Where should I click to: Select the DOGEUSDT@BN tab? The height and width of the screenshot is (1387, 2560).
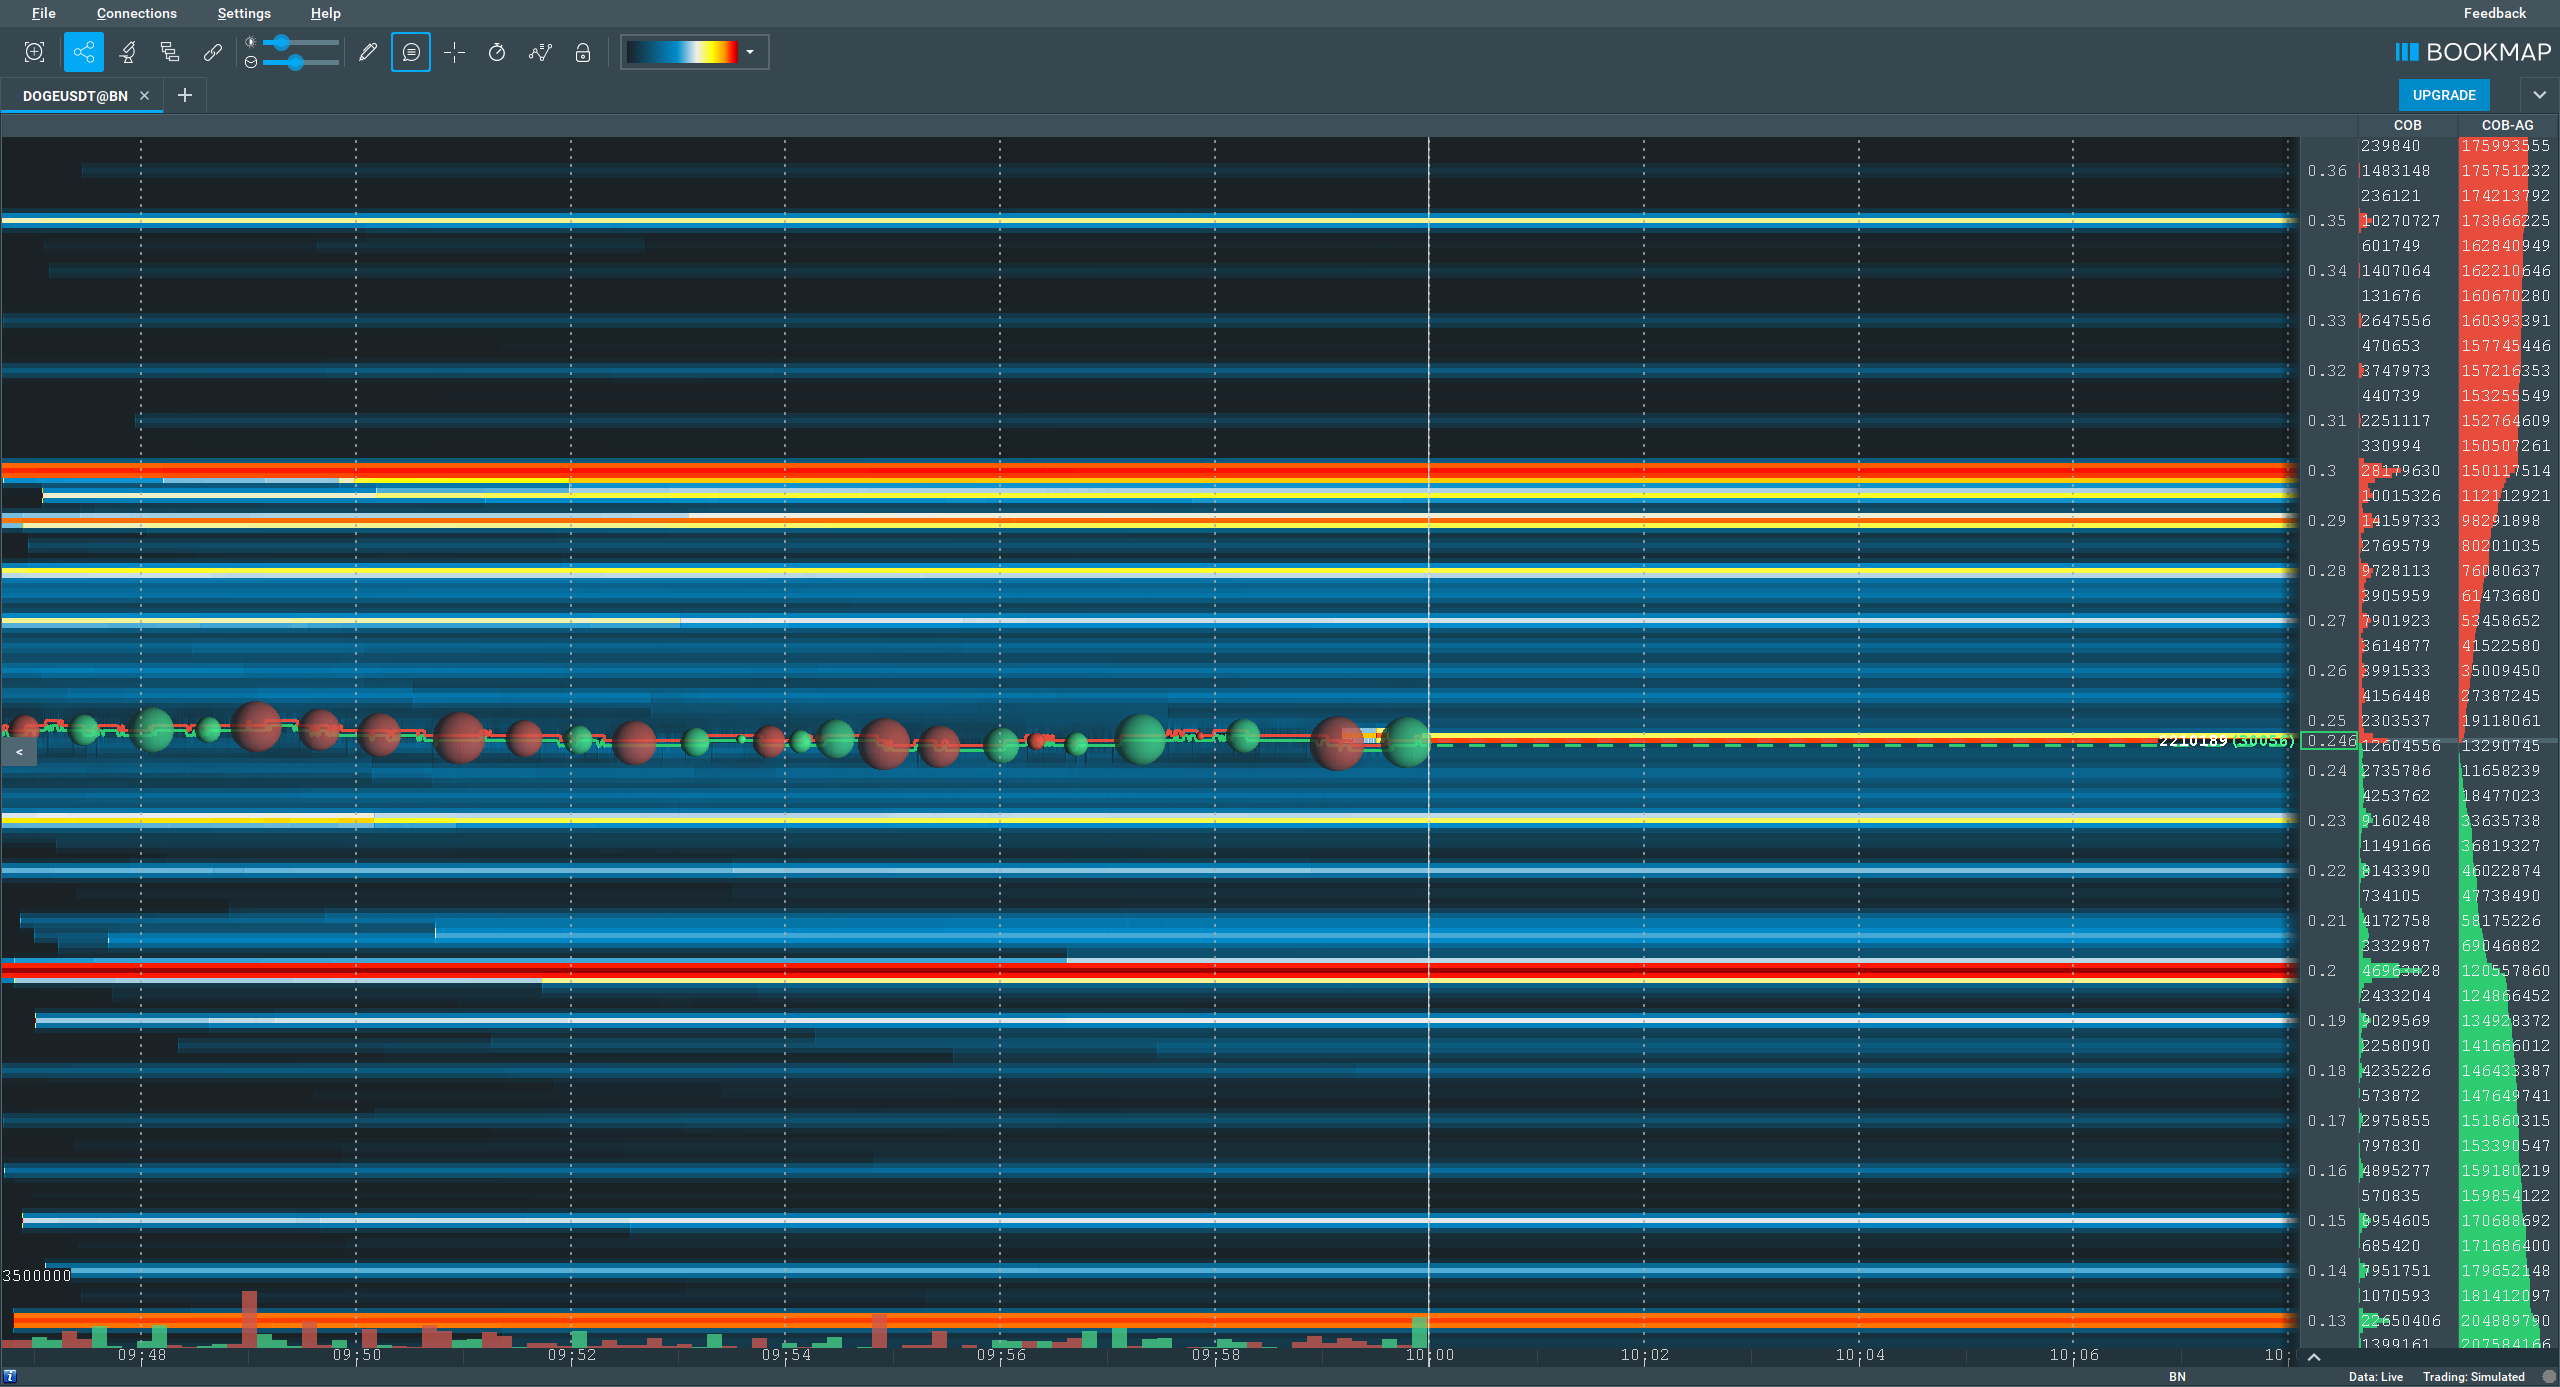point(75,95)
